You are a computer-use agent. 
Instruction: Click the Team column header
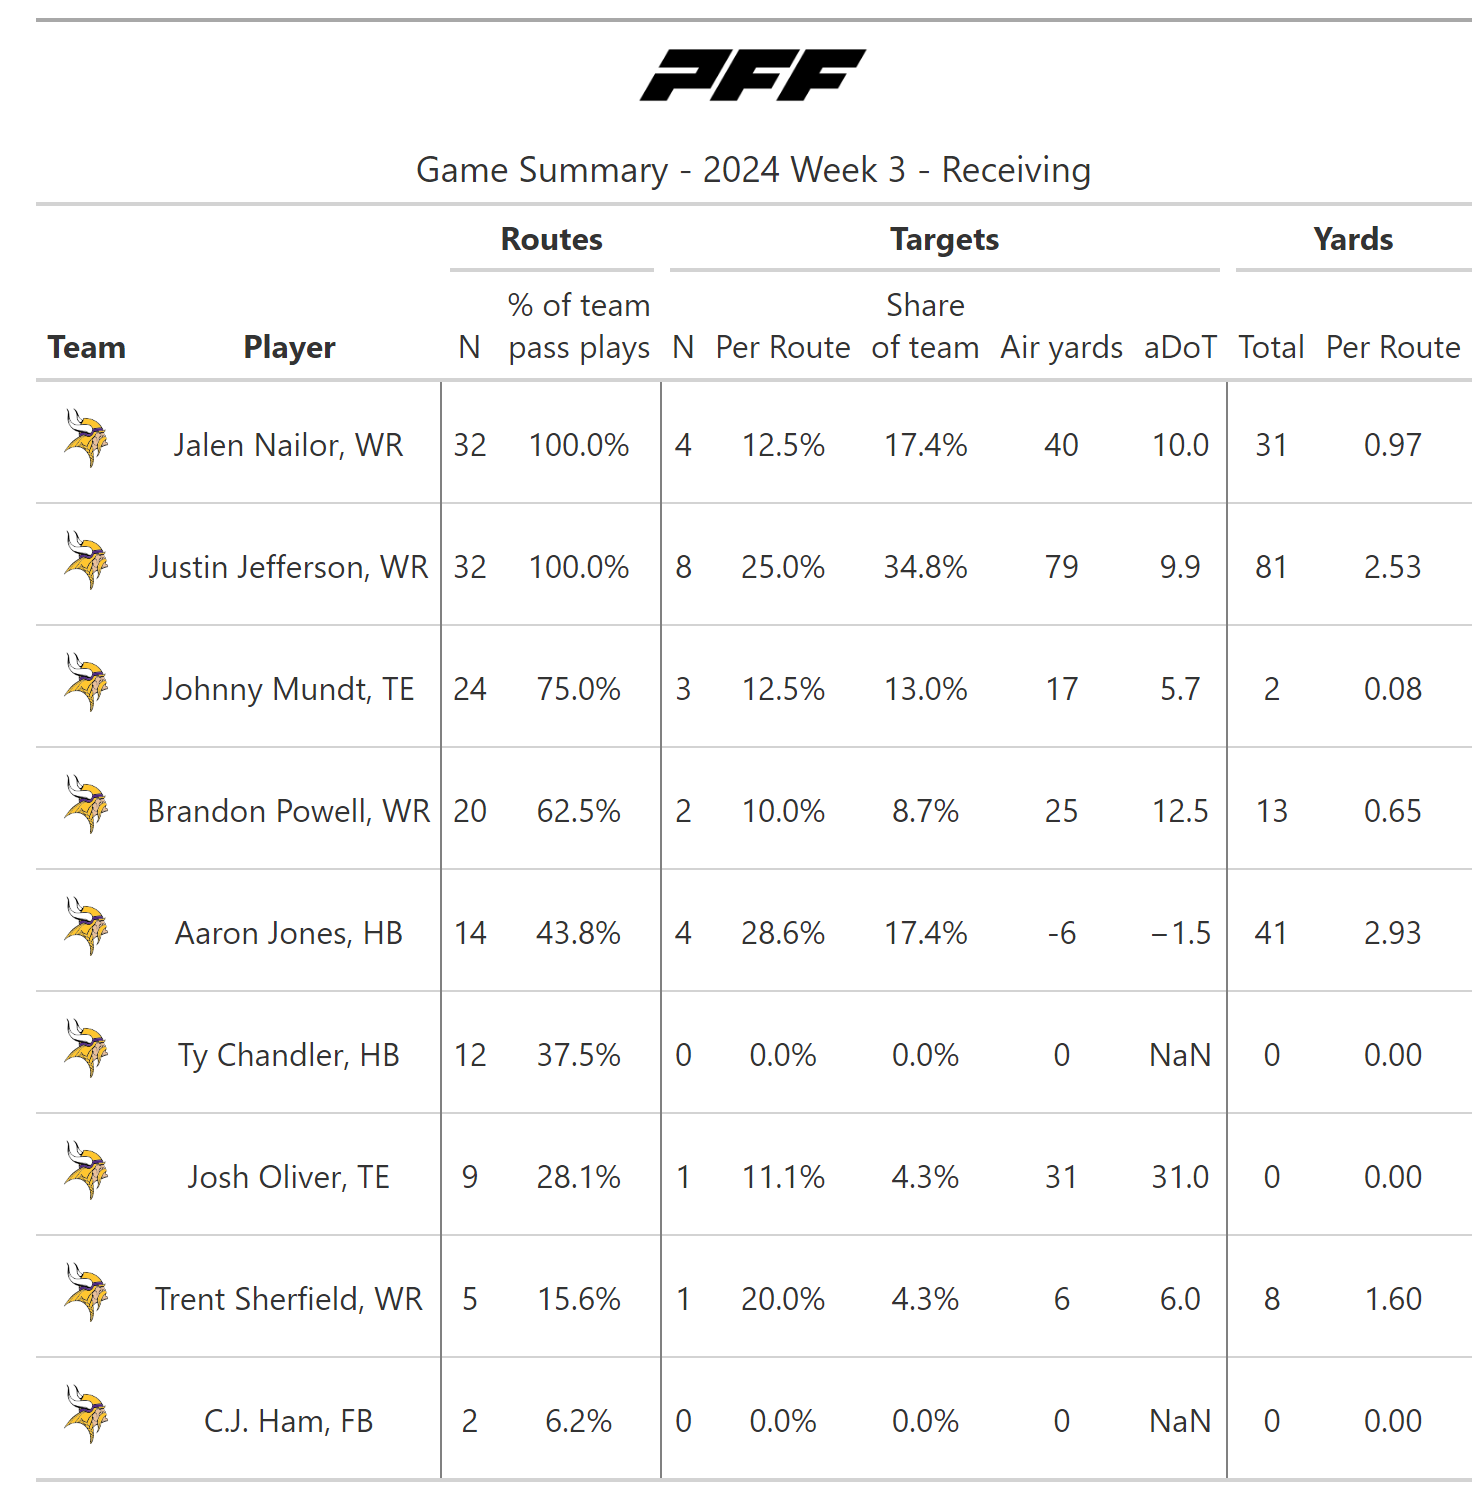[87, 347]
